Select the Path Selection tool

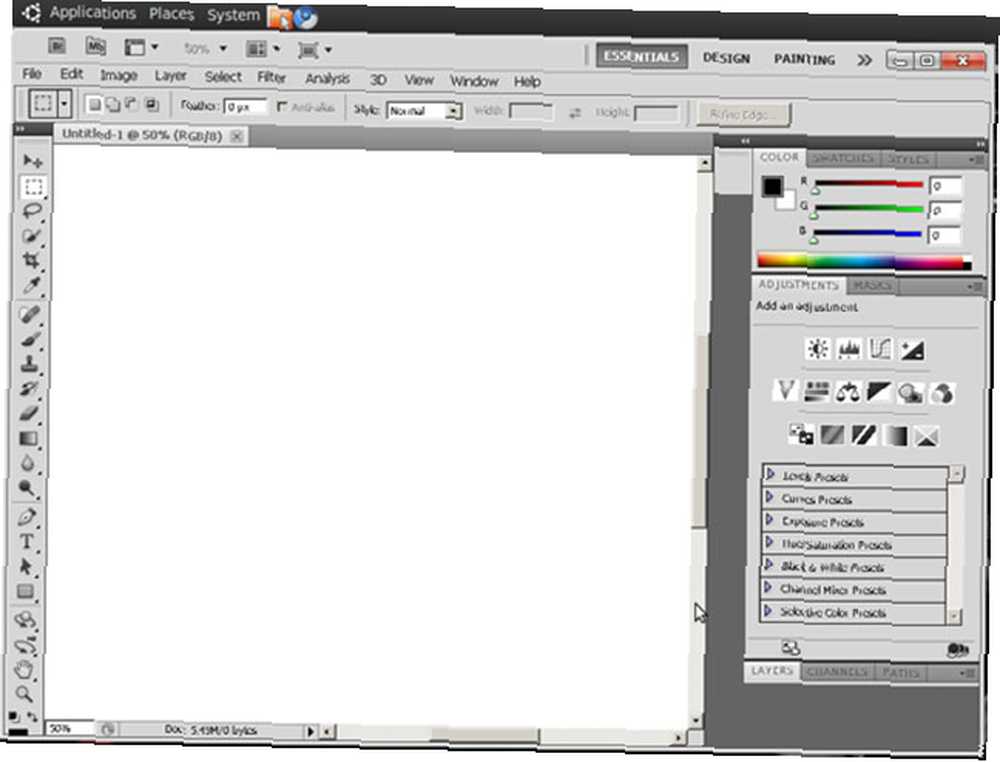pyautogui.click(x=26, y=566)
